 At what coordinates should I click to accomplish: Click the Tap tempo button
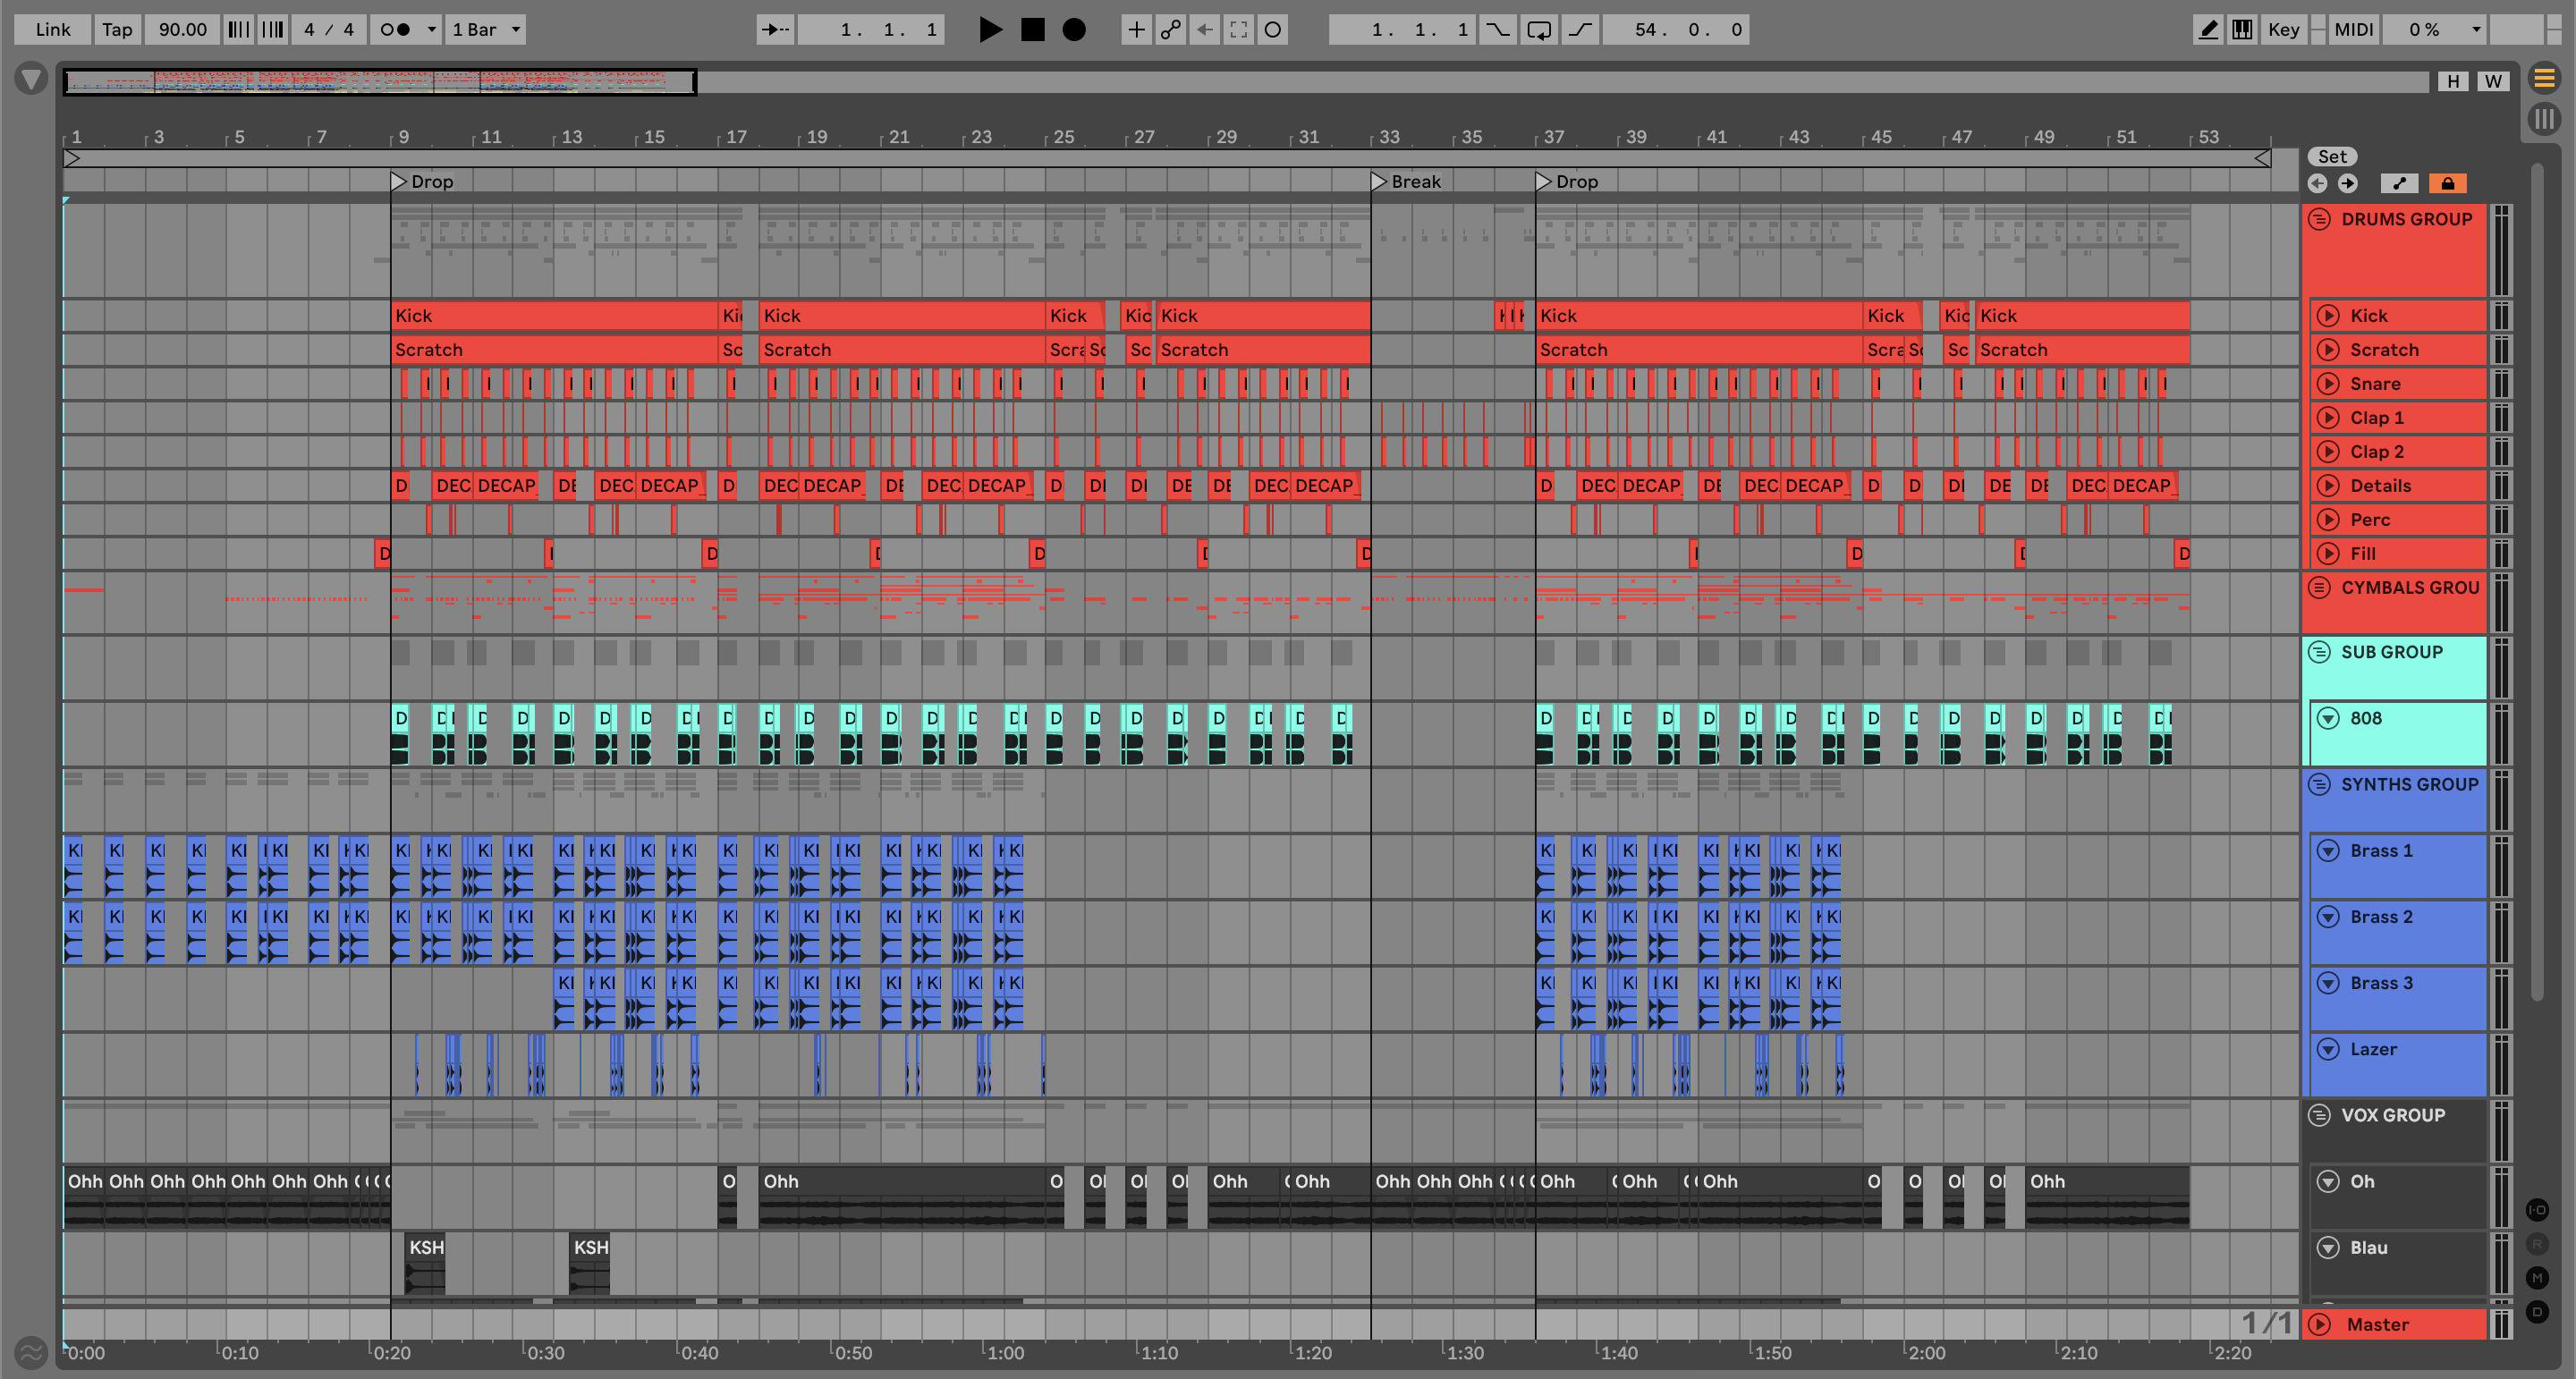(117, 30)
